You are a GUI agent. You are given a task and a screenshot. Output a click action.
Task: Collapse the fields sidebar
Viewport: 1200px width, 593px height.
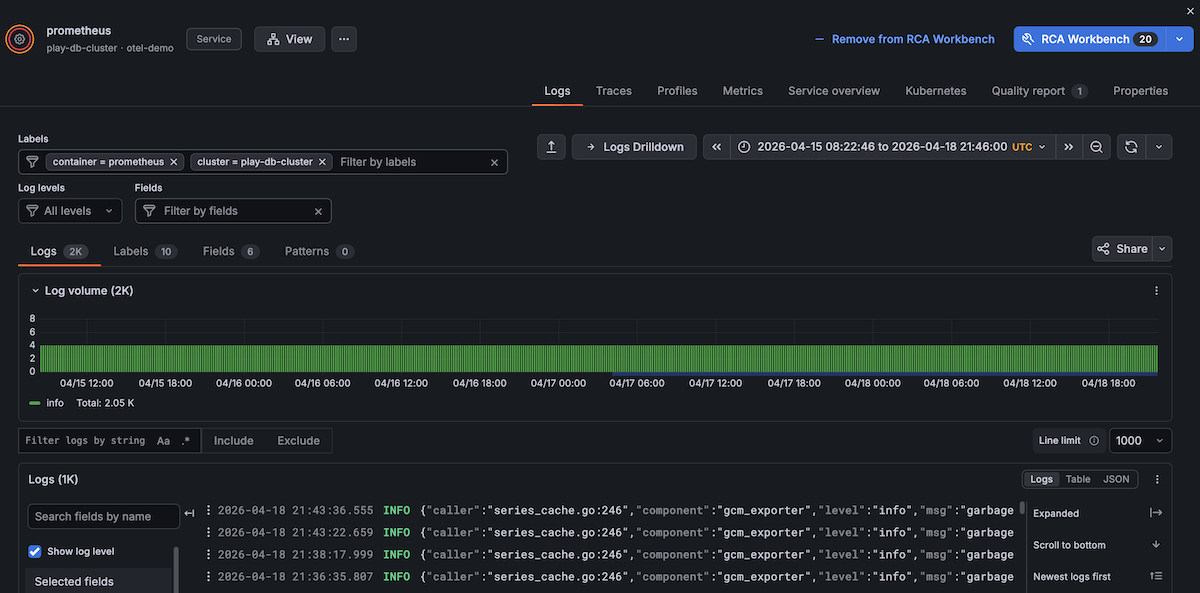pos(190,515)
